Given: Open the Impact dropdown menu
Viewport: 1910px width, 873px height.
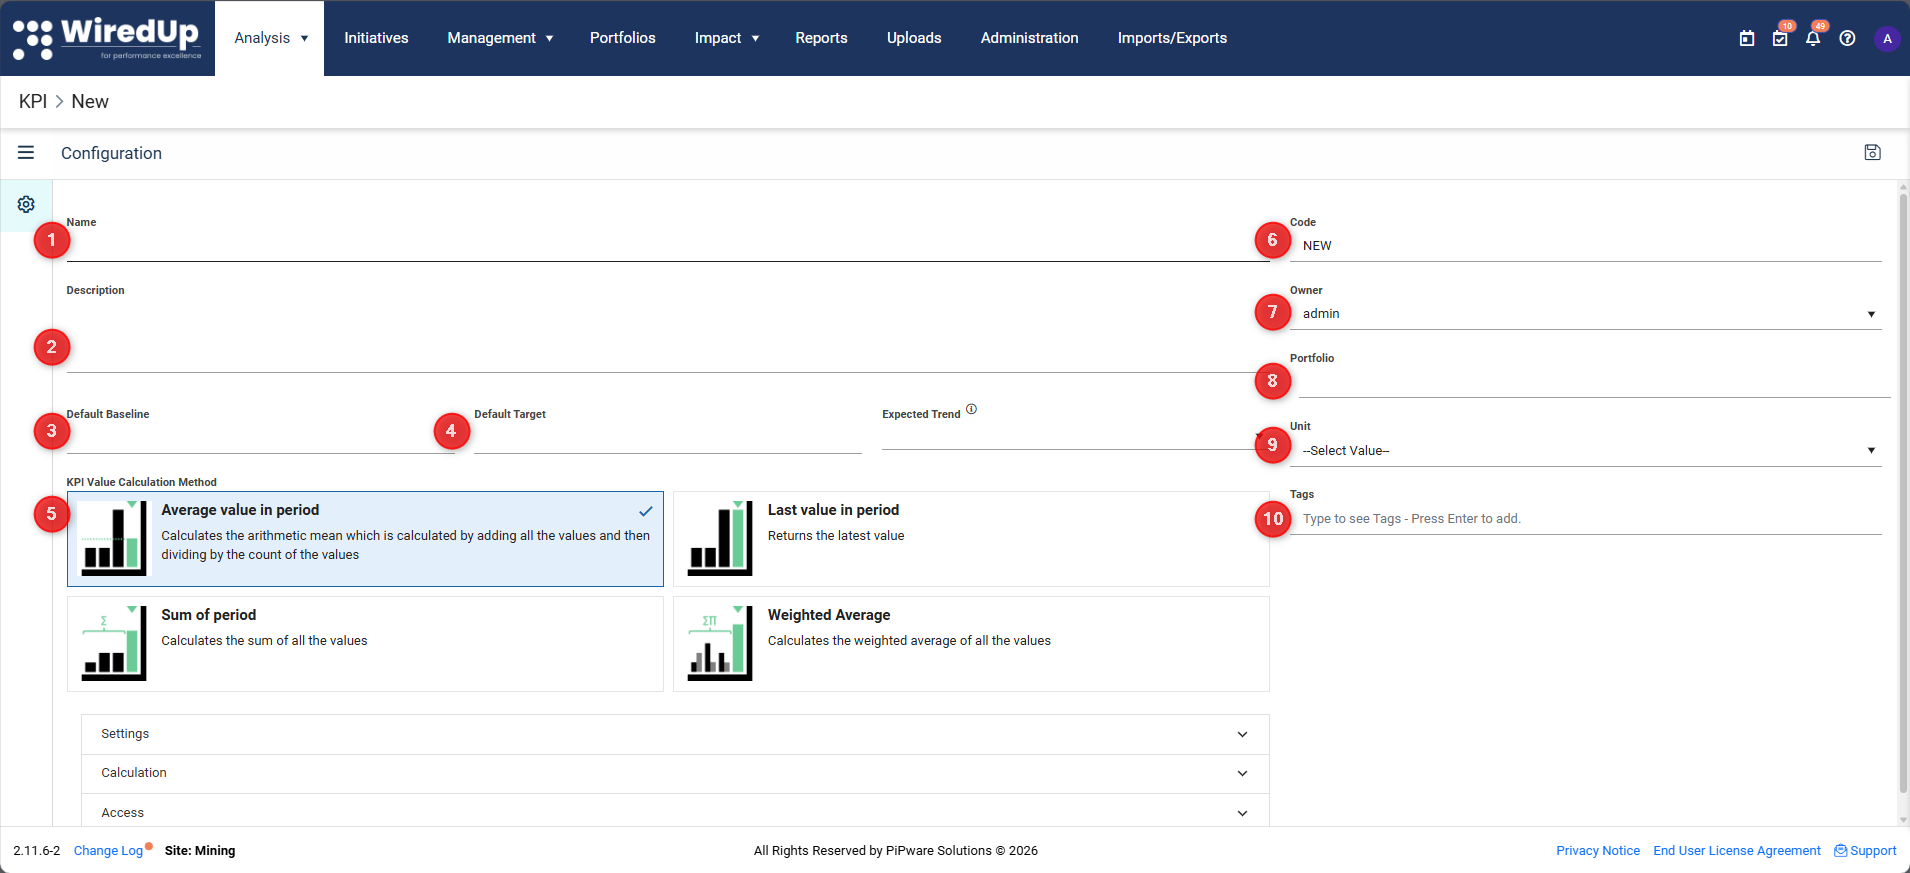Looking at the screenshot, I should (727, 38).
